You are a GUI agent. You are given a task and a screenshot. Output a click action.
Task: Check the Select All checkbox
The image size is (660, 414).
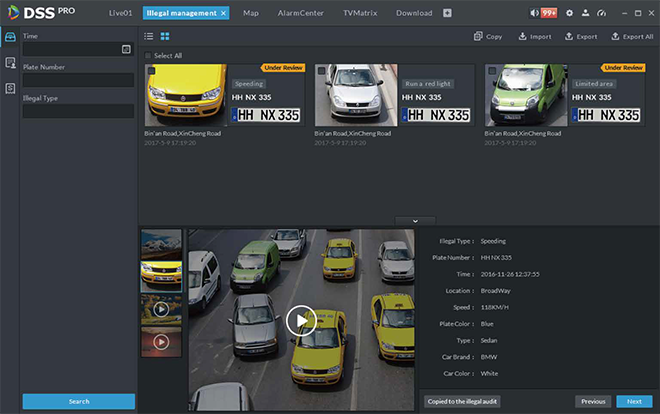[x=149, y=55]
